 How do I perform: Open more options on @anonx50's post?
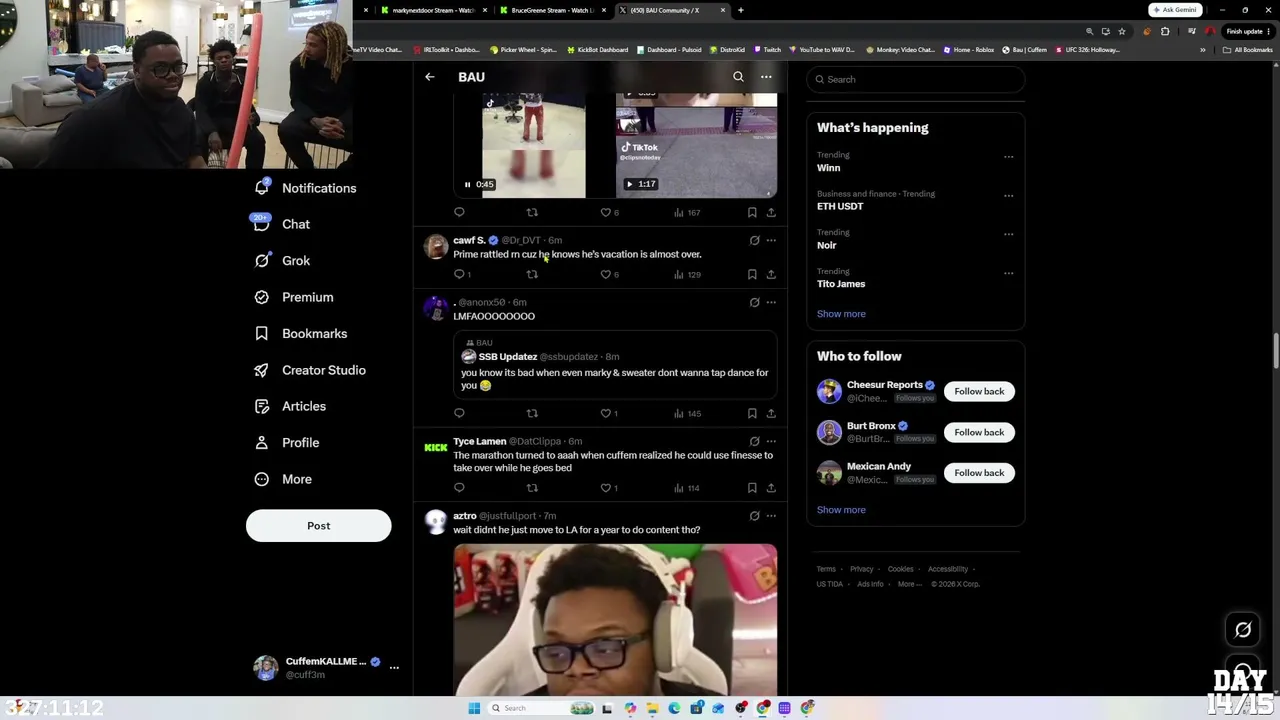click(771, 302)
